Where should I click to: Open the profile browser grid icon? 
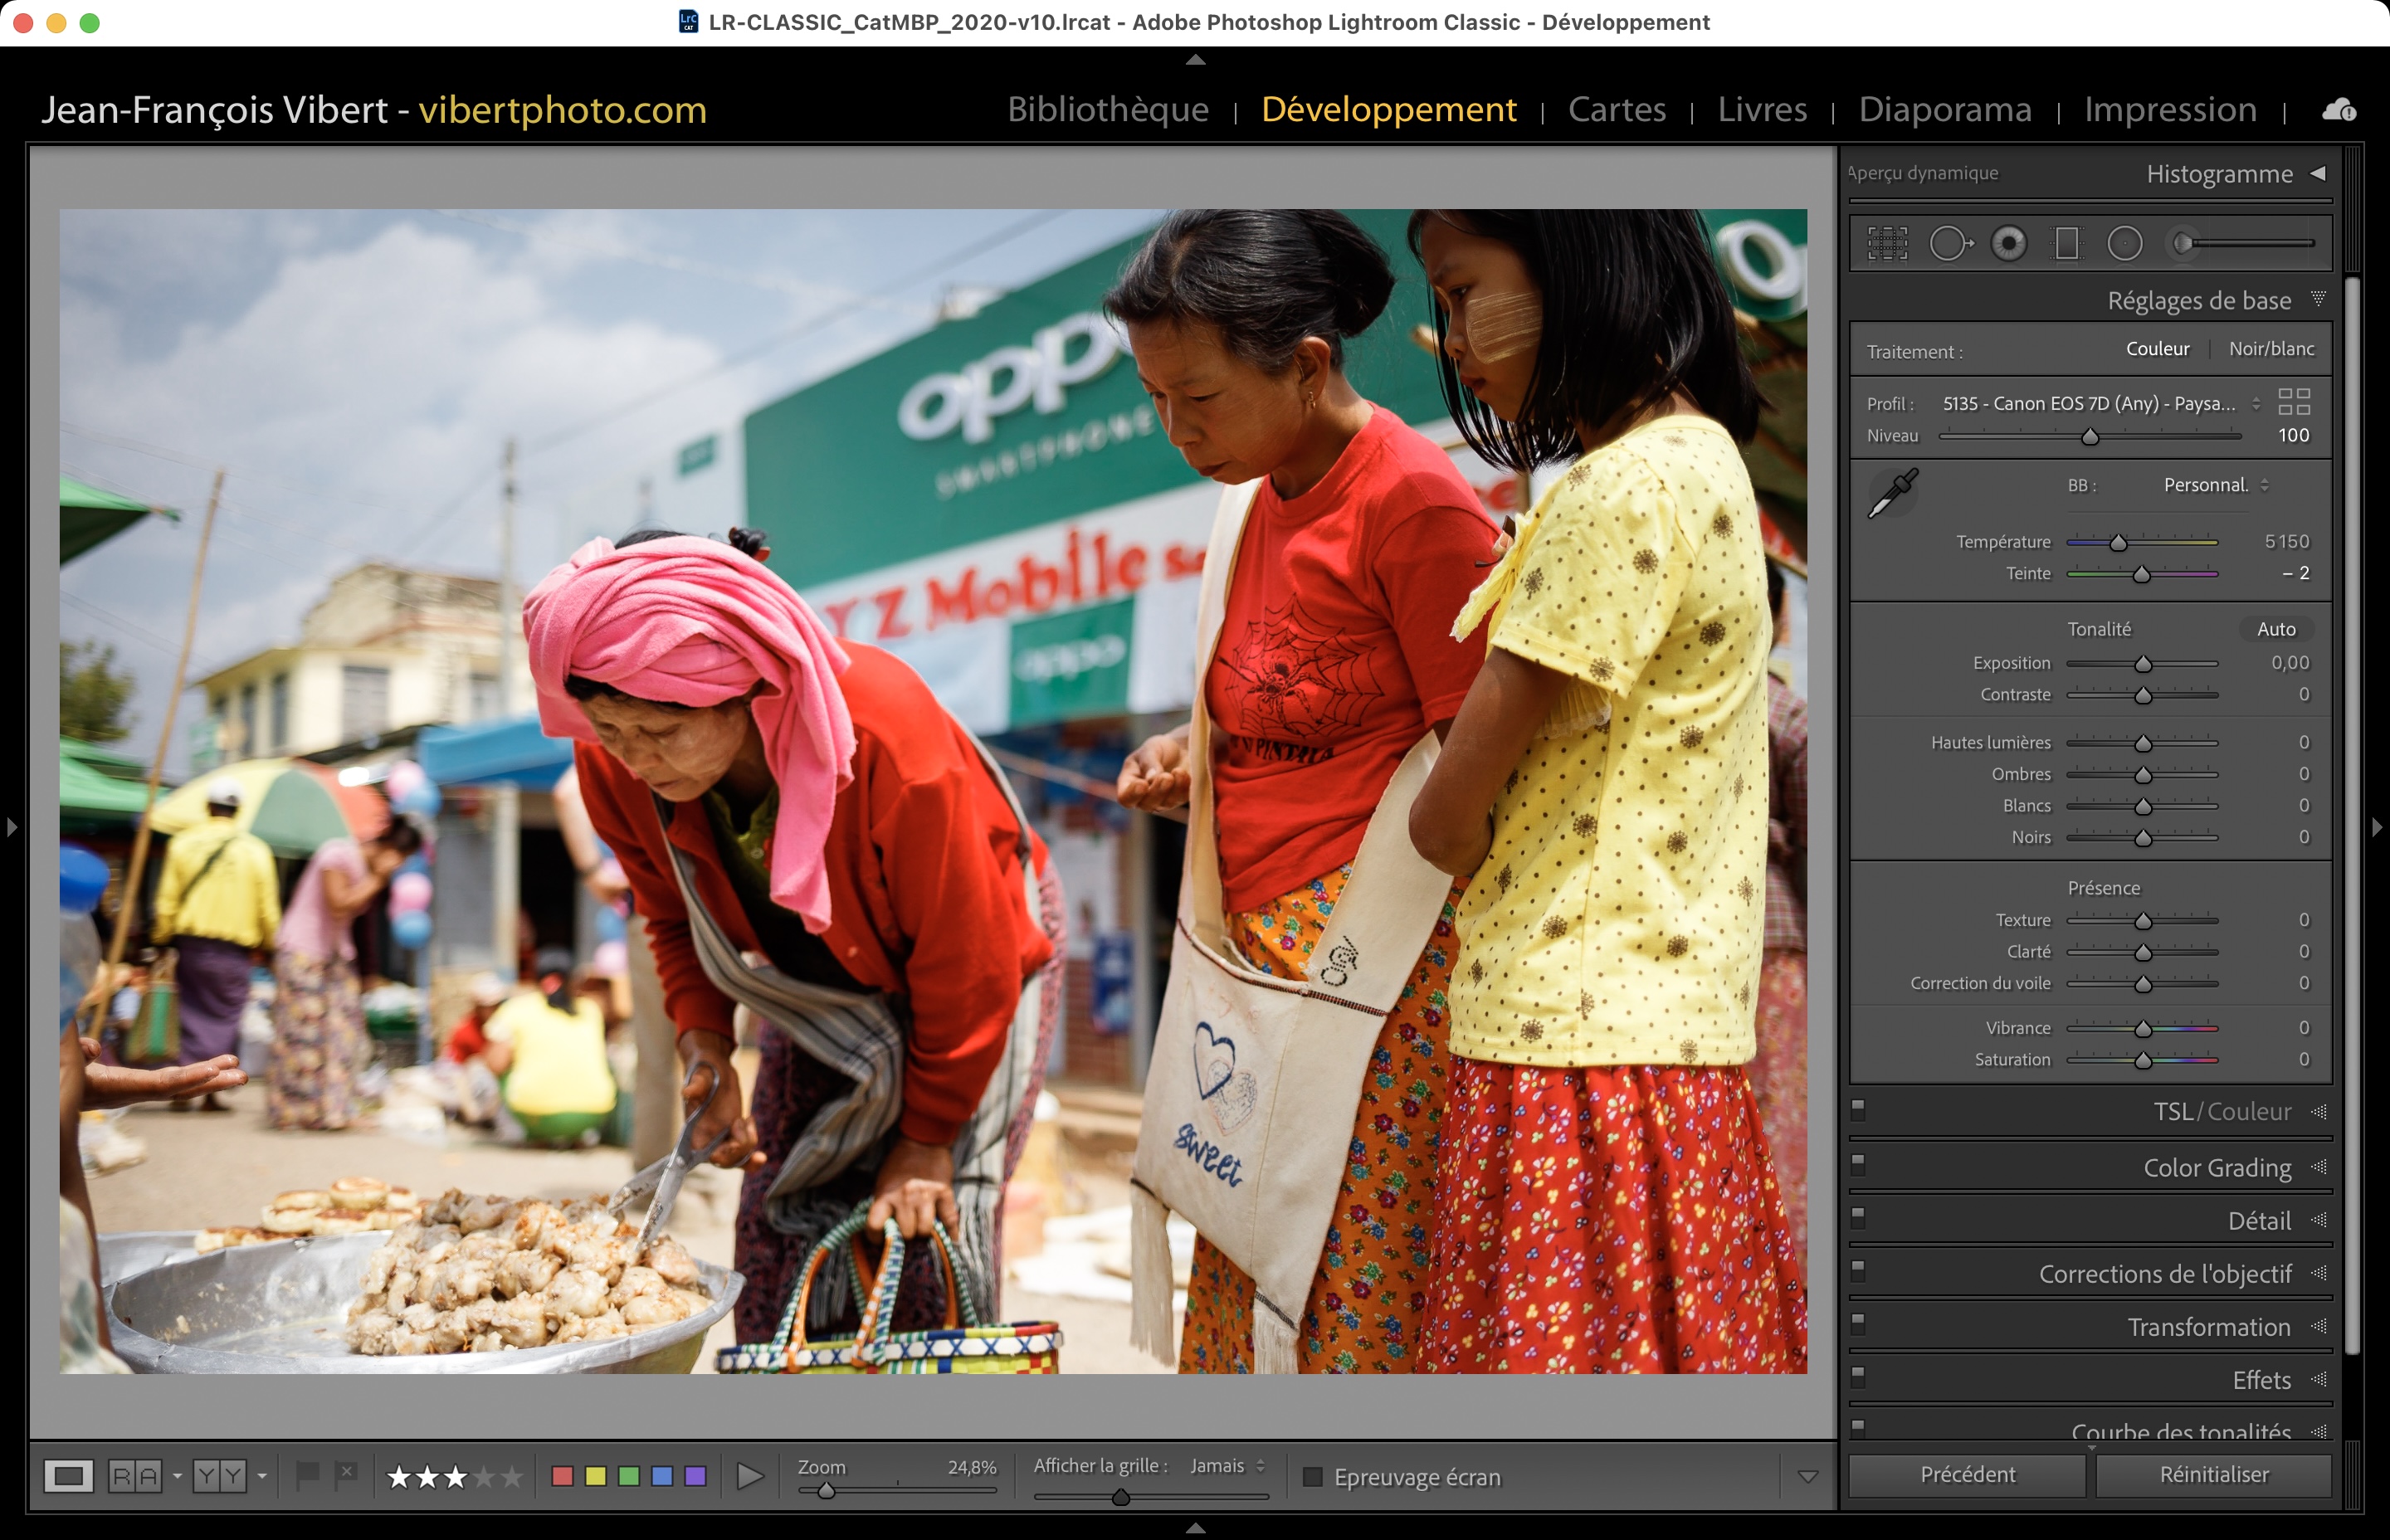pyautogui.click(x=2293, y=402)
